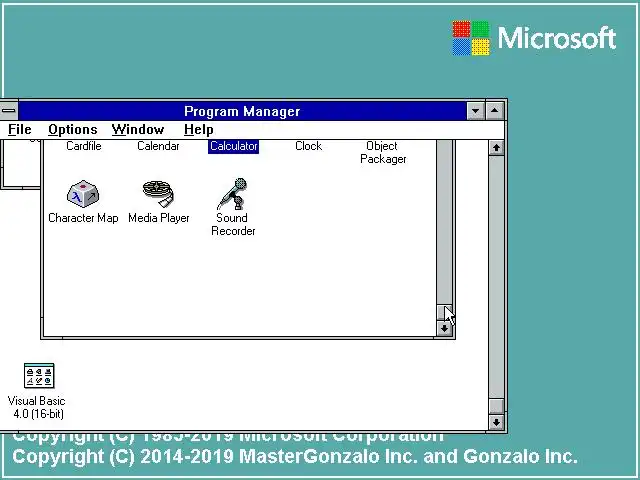Open Sound Recorder microphone icon

[x=233, y=194]
